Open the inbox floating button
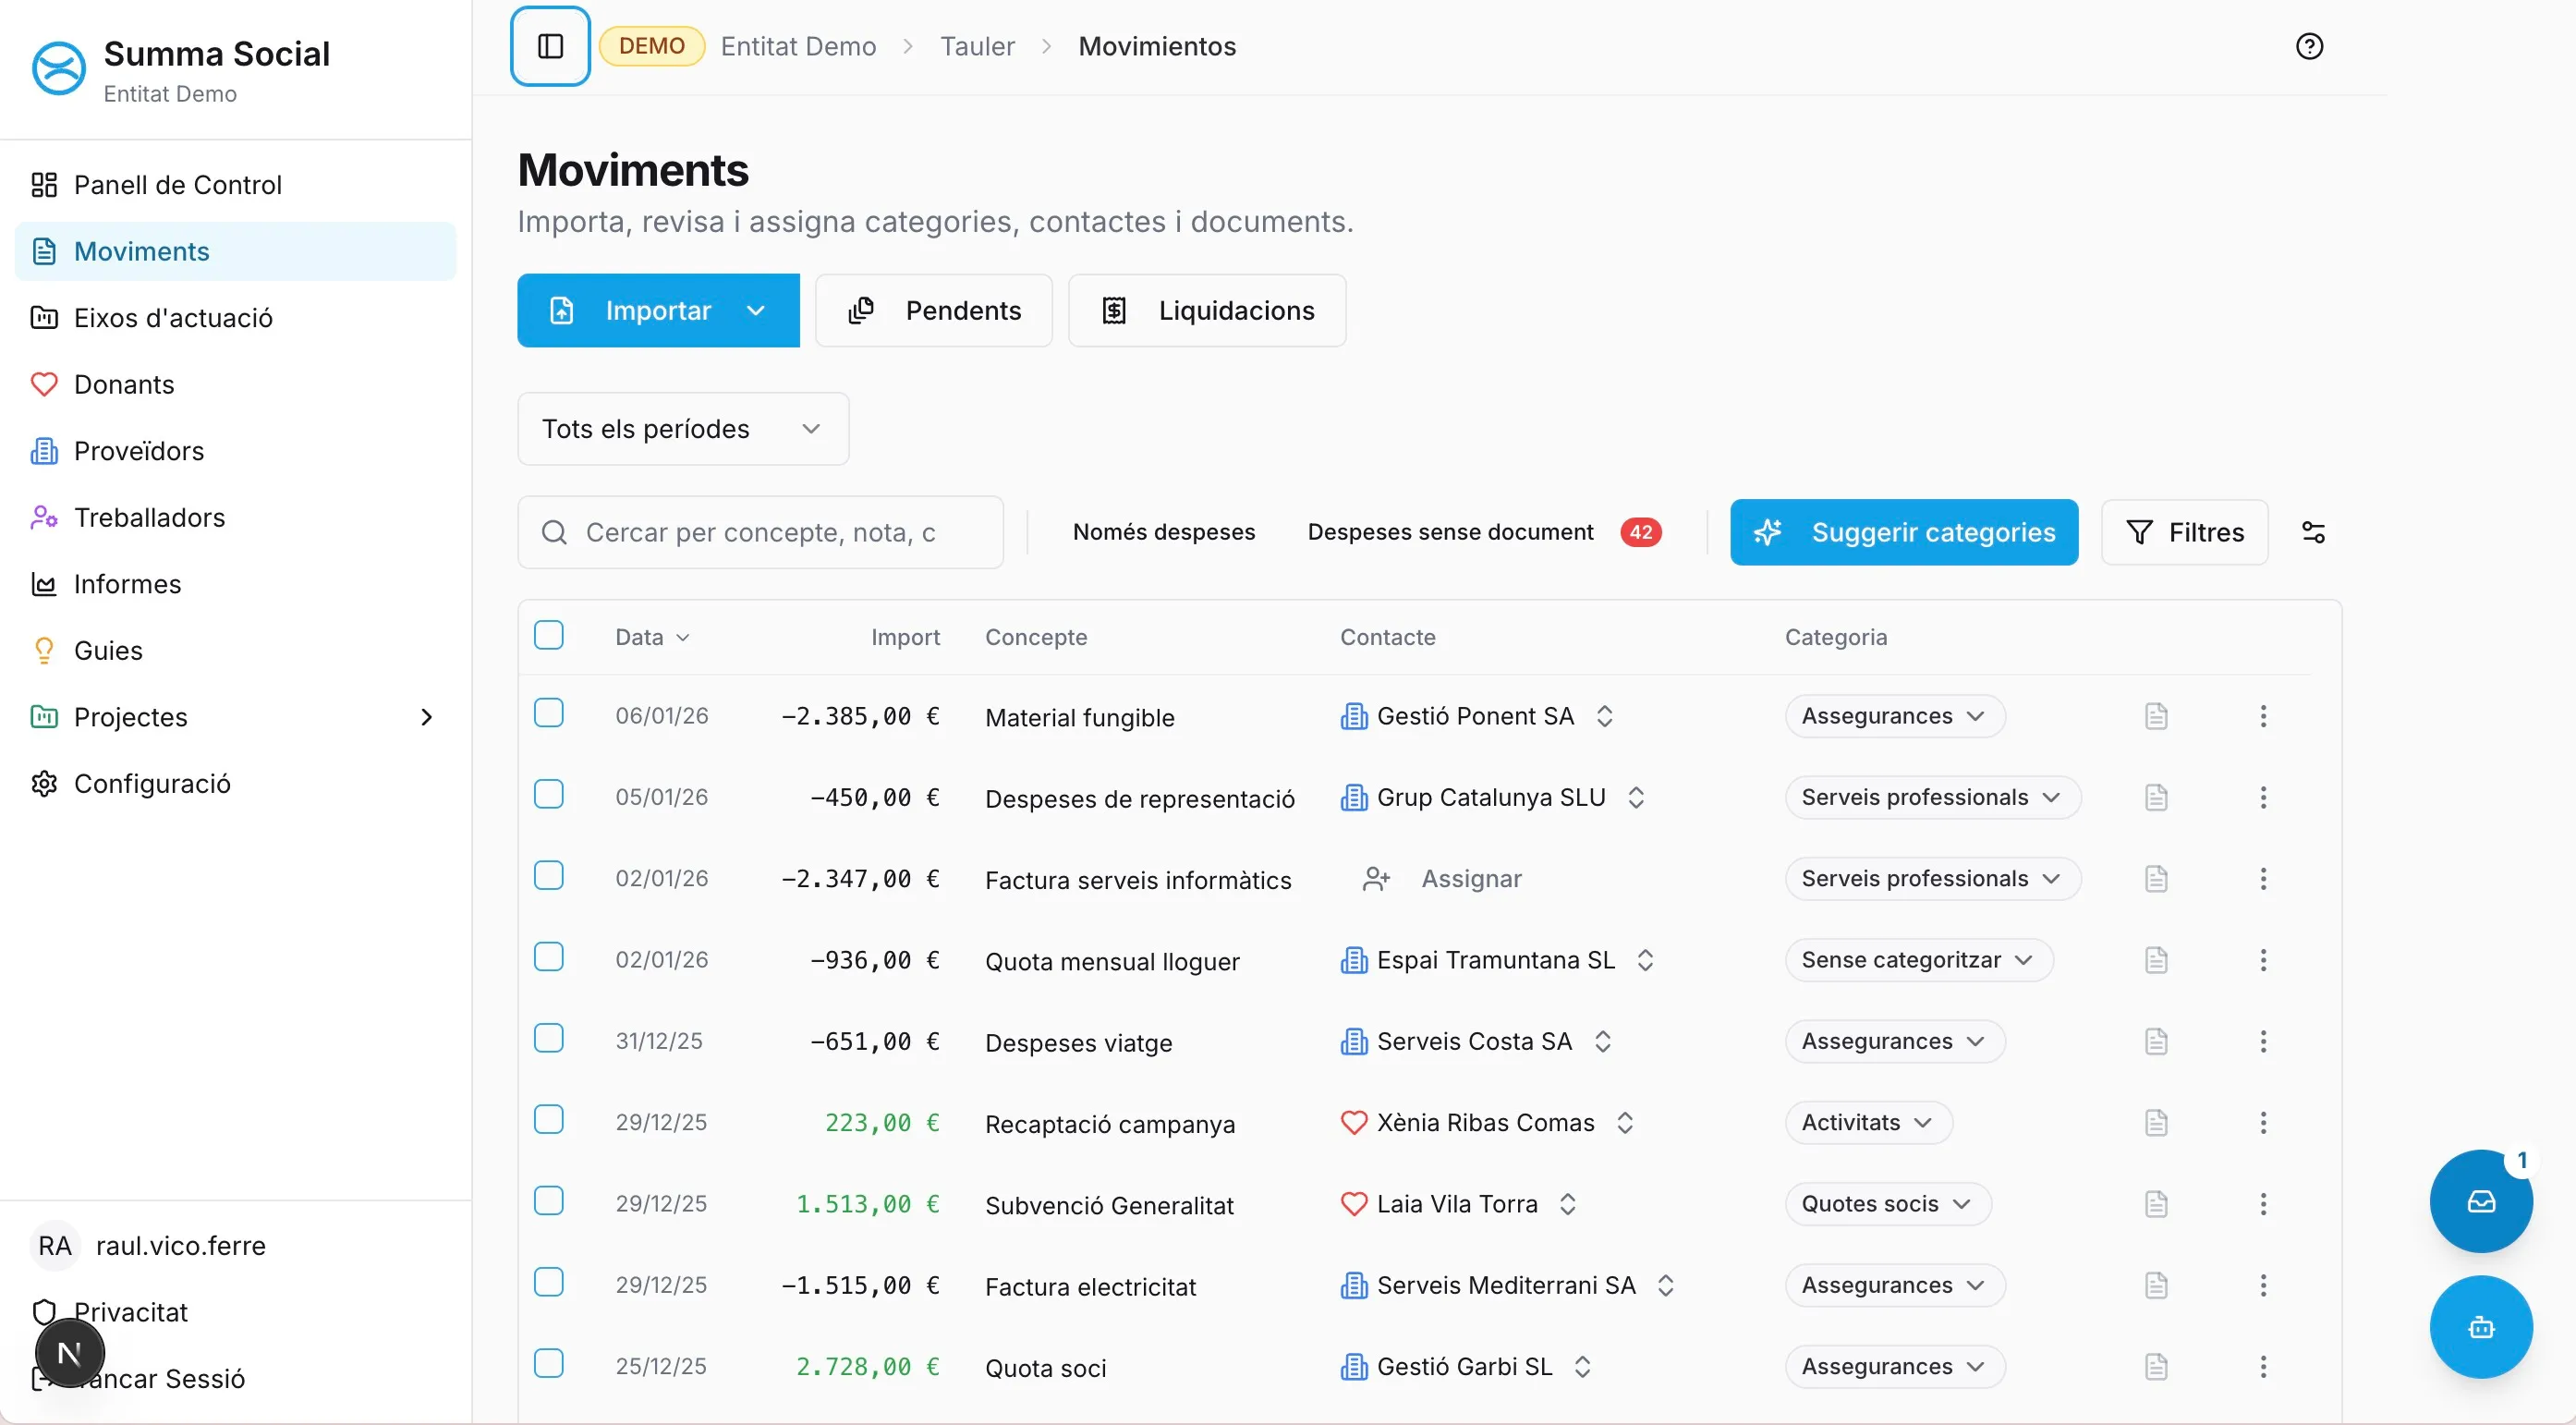The image size is (2576, 1425). click(2481, 1201)
